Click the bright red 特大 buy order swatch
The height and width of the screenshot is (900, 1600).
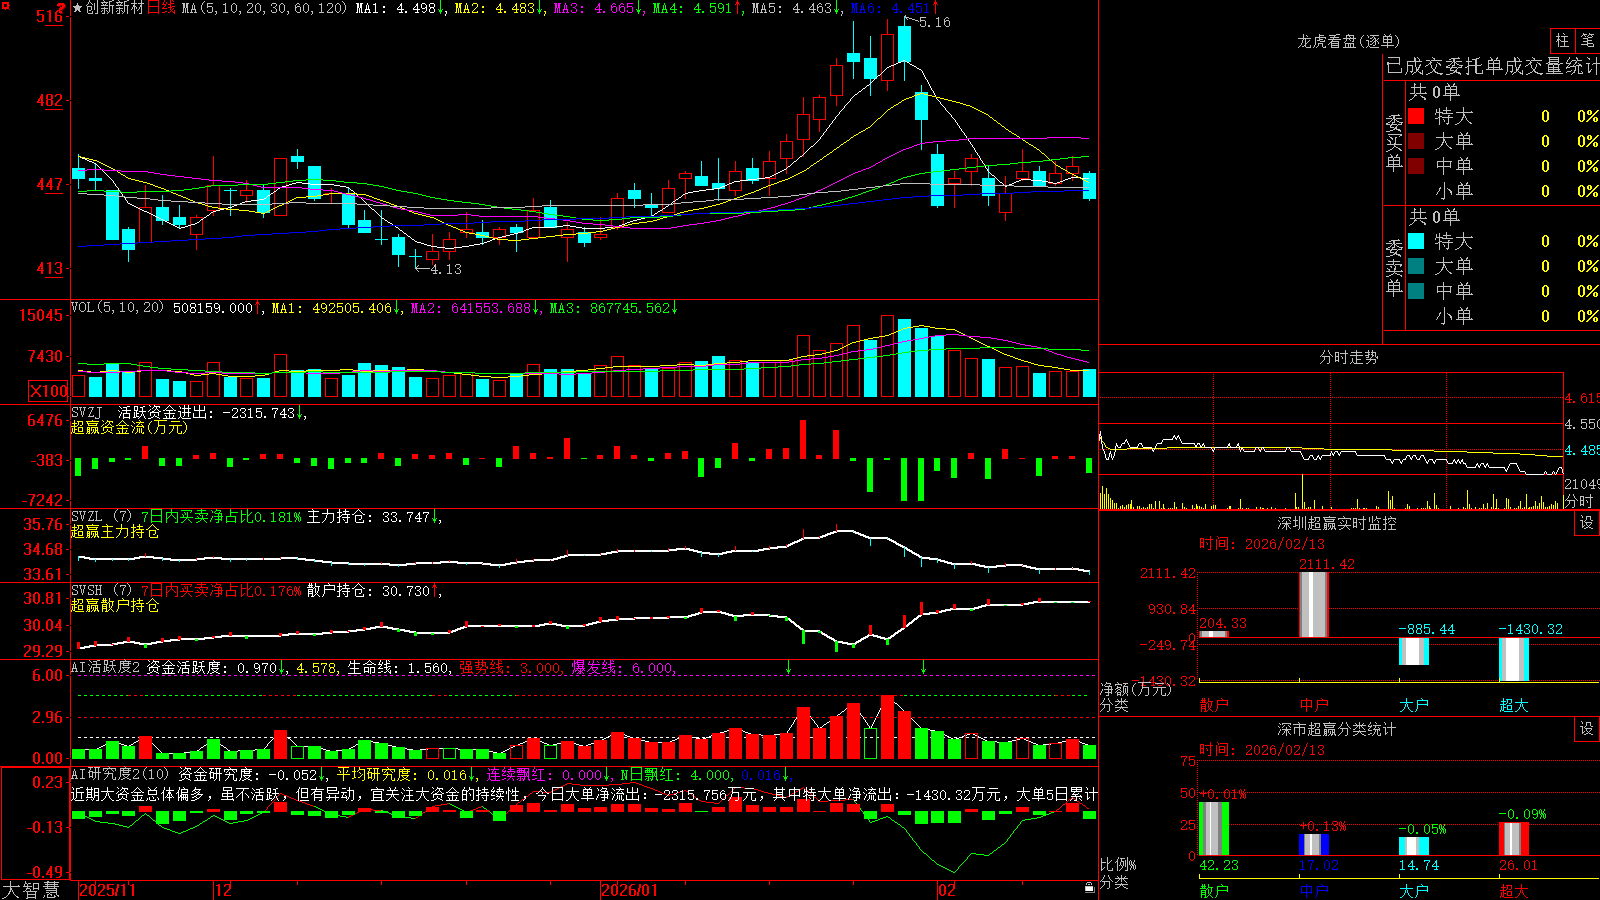coord(1416,116)
